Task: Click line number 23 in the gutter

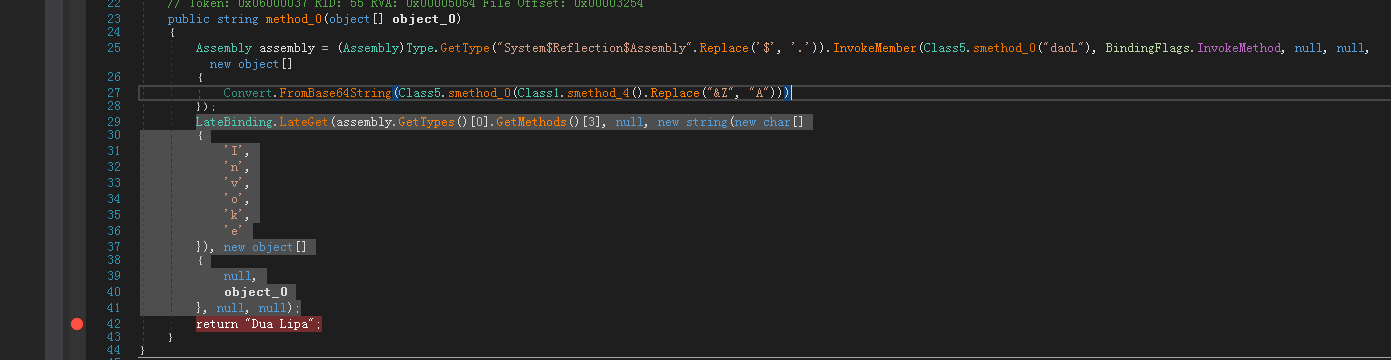Action: (x=113, y=19)
